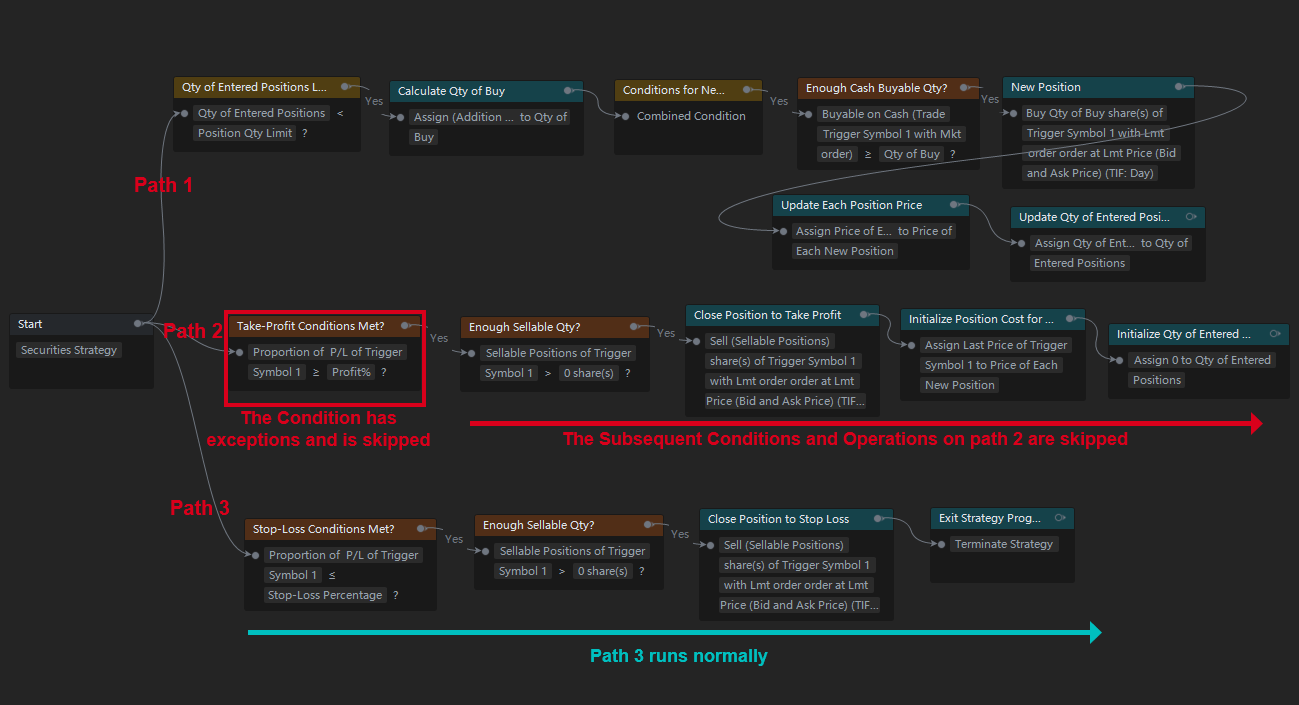Click the Position Qty Limit chip

click(x=244, y=133)
